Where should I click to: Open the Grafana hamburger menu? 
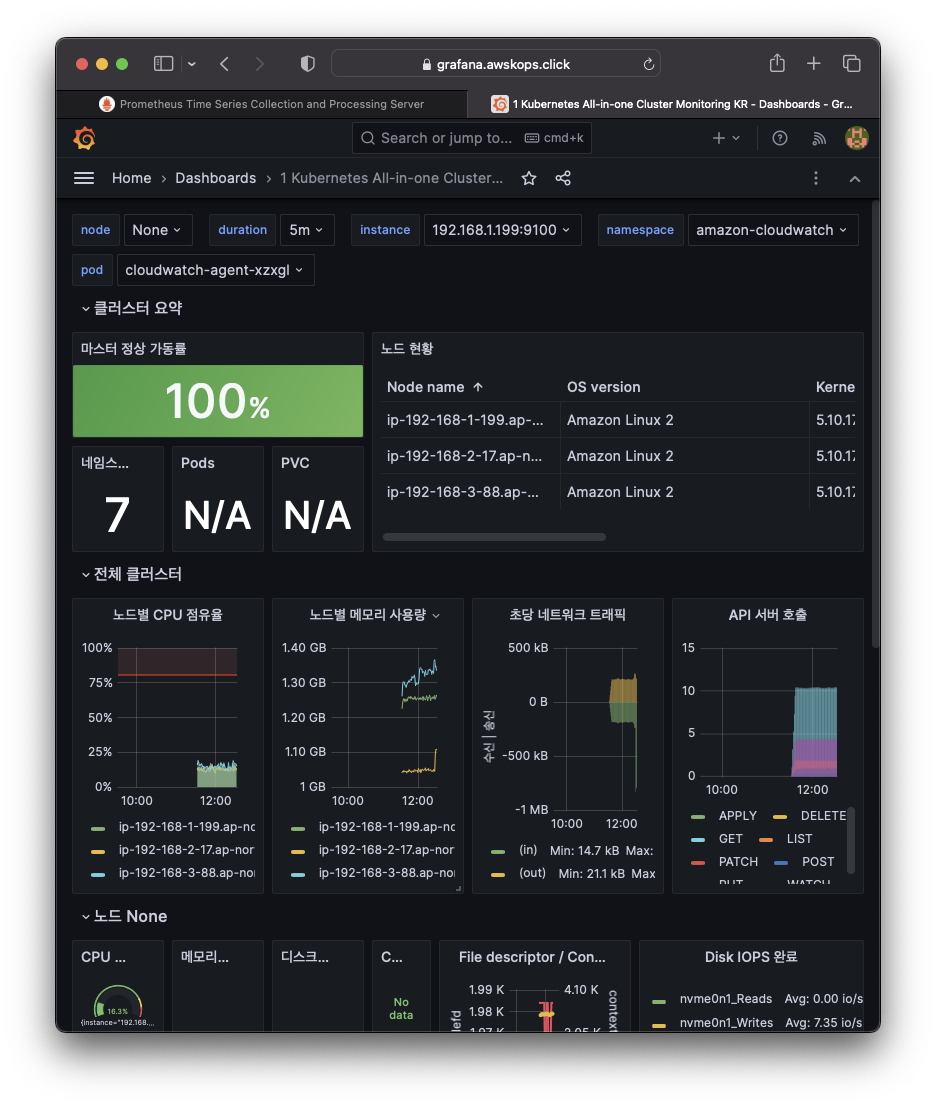pos(84,178)
